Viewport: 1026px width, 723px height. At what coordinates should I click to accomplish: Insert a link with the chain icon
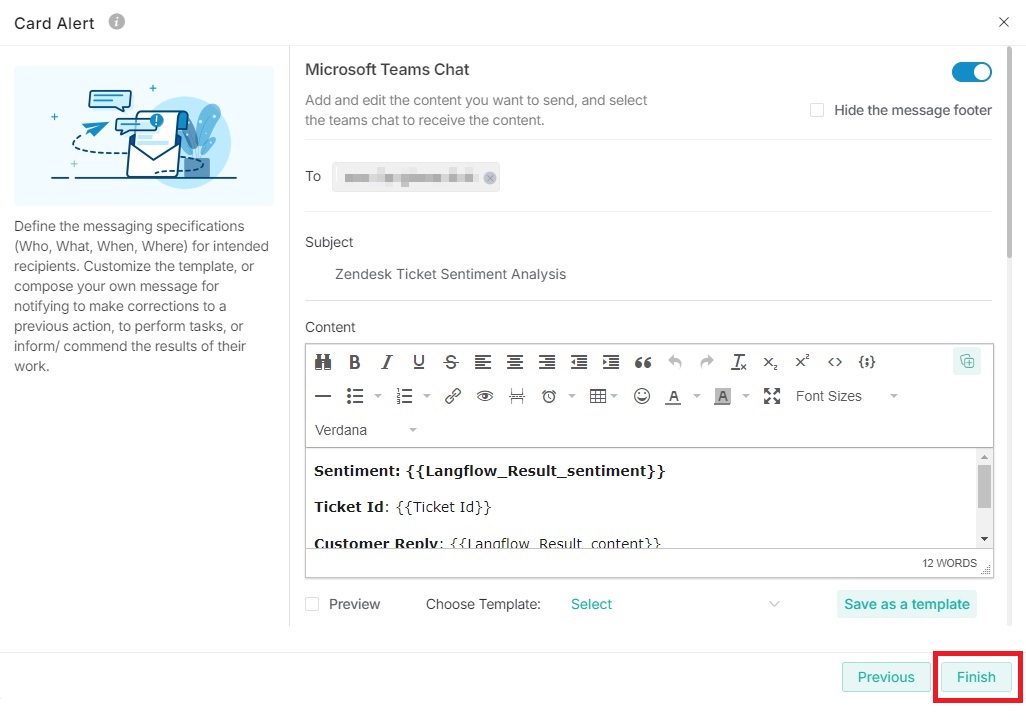[x=453, y=396]
